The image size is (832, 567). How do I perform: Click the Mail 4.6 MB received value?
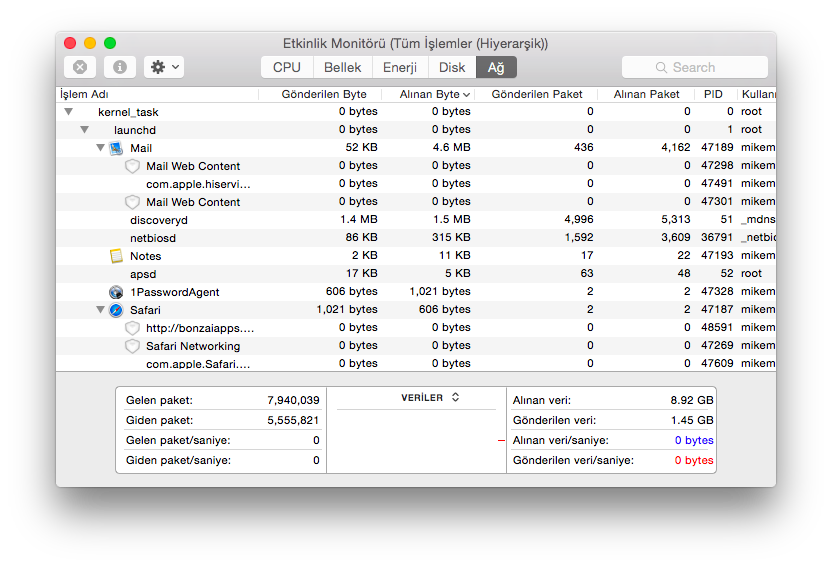(x=452, y=147)
